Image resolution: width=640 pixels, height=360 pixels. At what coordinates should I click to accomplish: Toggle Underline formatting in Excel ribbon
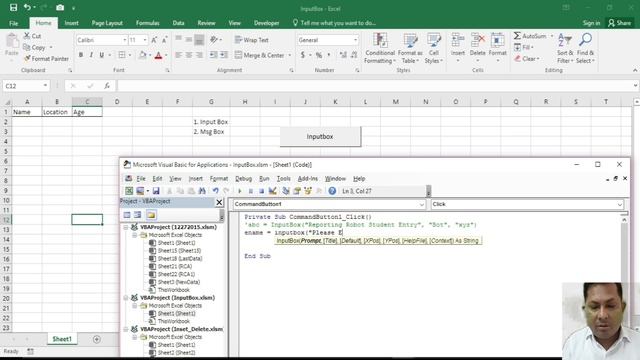pos(102,55)
